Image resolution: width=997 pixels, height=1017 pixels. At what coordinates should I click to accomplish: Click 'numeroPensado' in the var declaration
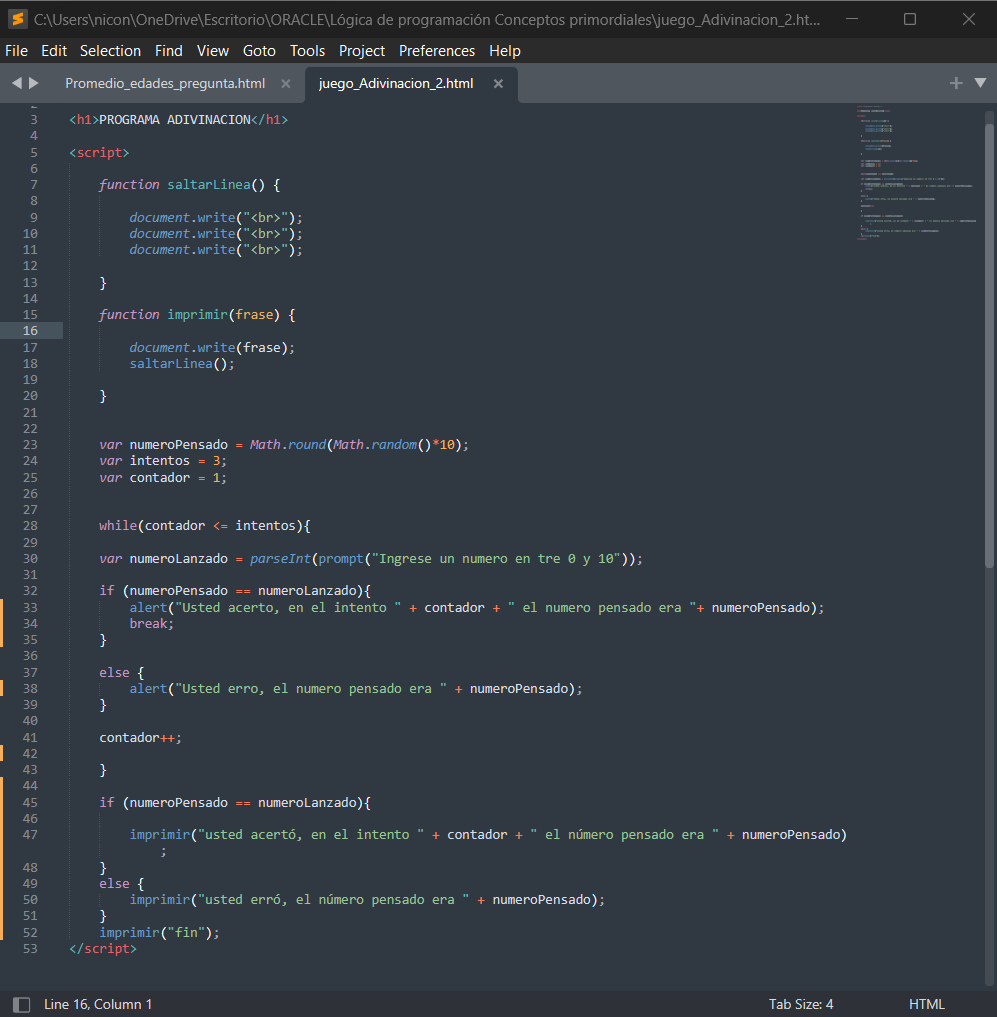point(179,445)
